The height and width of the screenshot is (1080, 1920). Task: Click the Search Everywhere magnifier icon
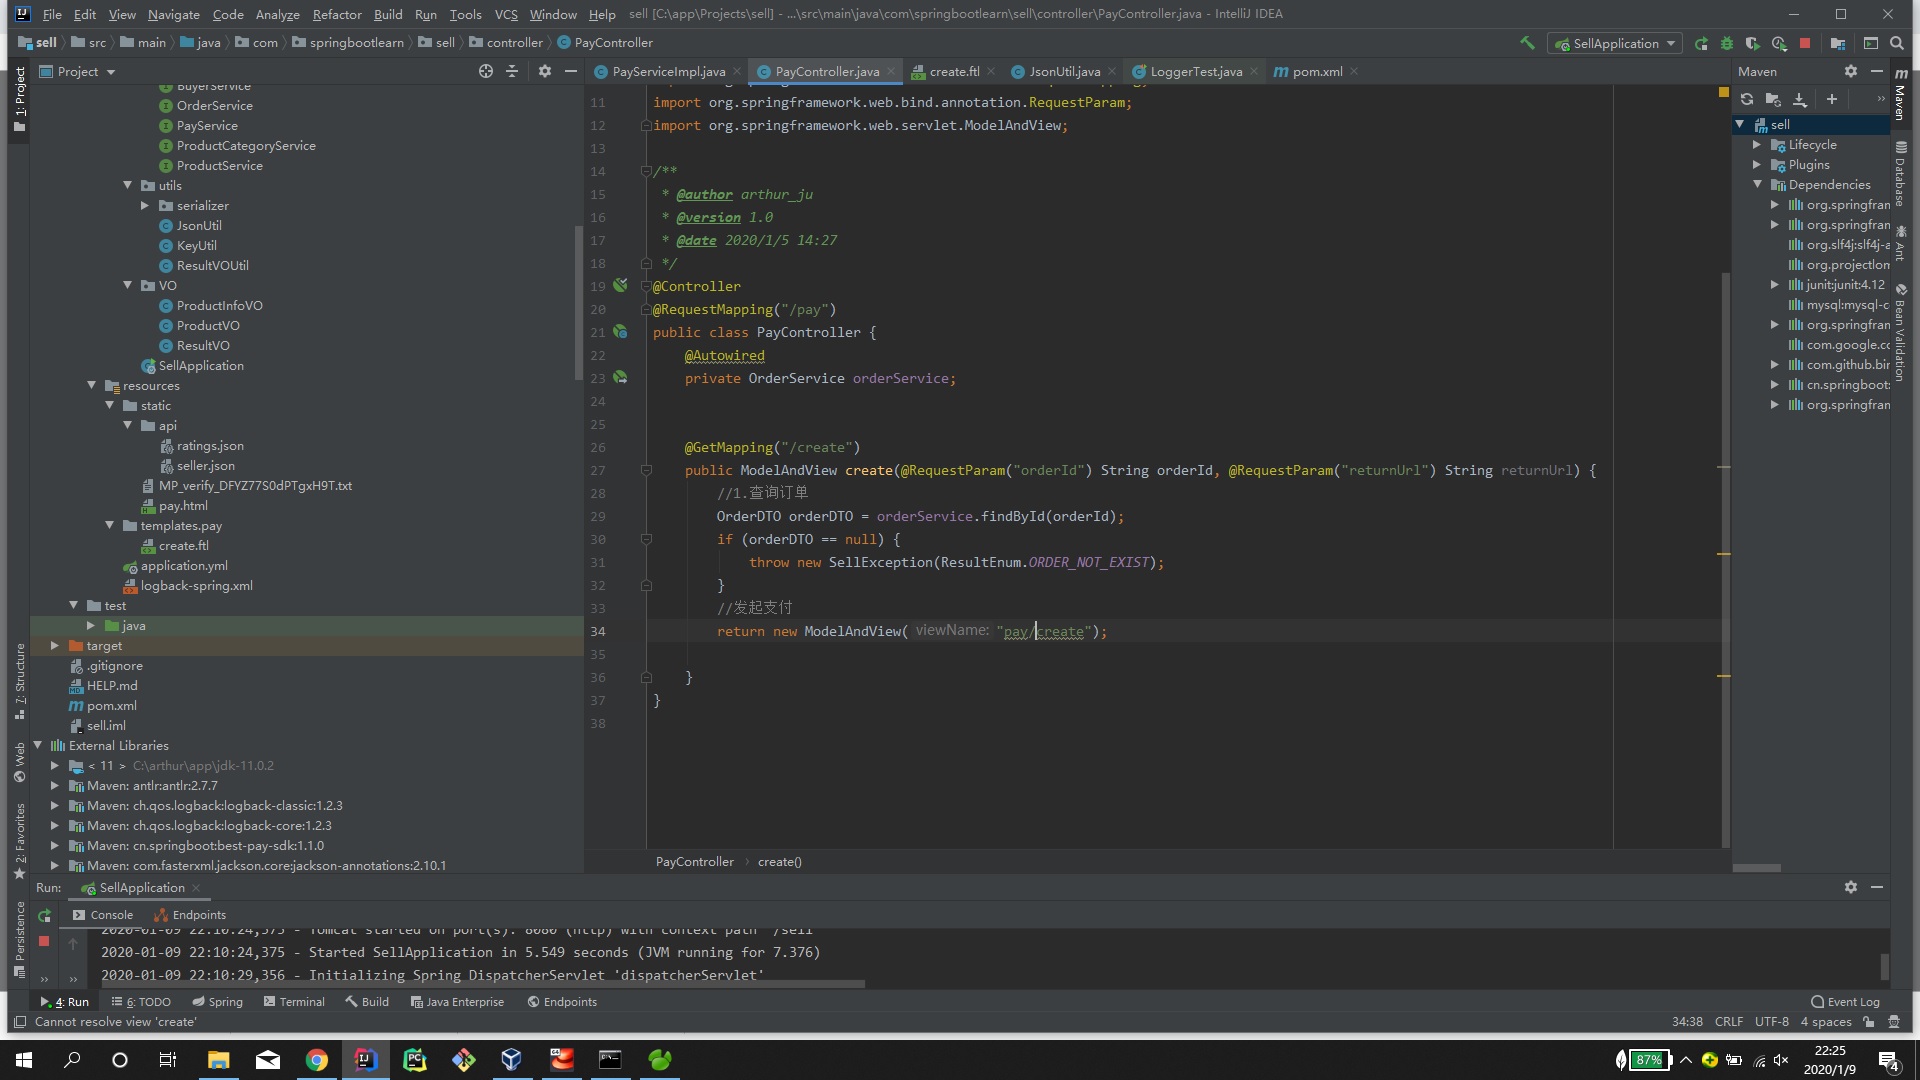1897,43
